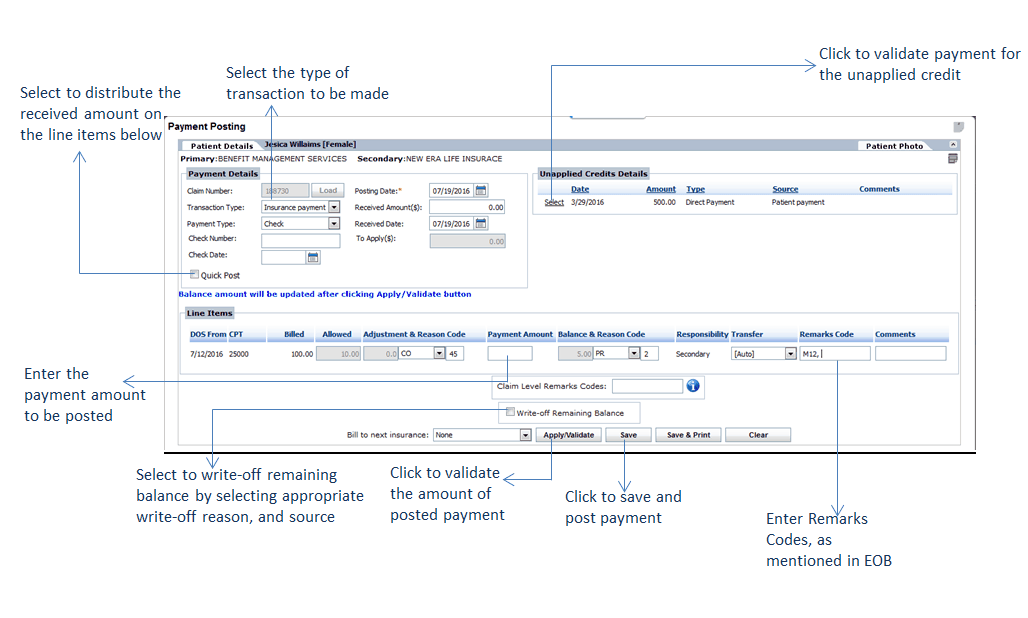
Task: Open the Posting Date calendar picker
Action: click(481, 191)
